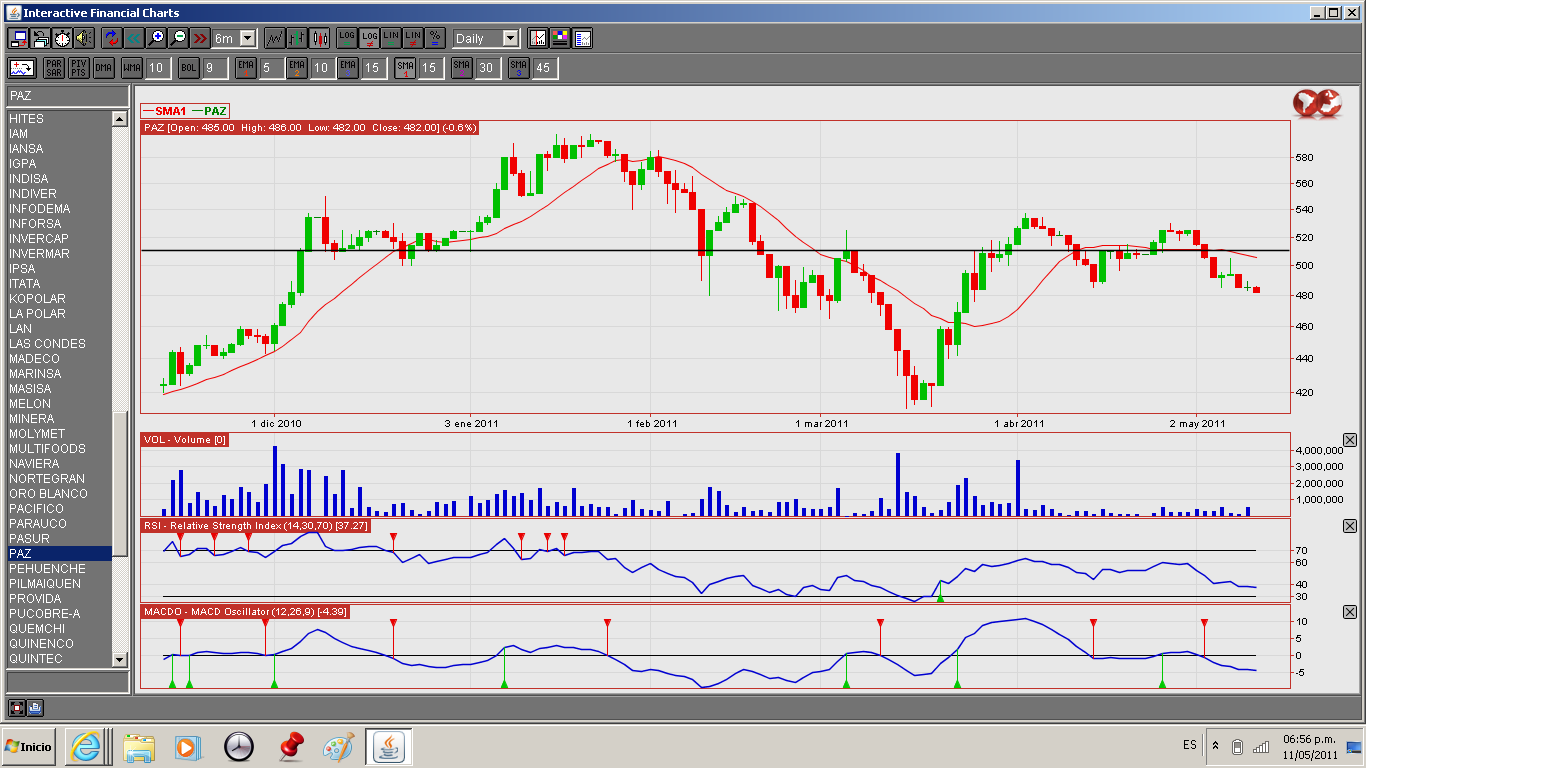Click the EMA 1 period field

(x=269, y=68)
